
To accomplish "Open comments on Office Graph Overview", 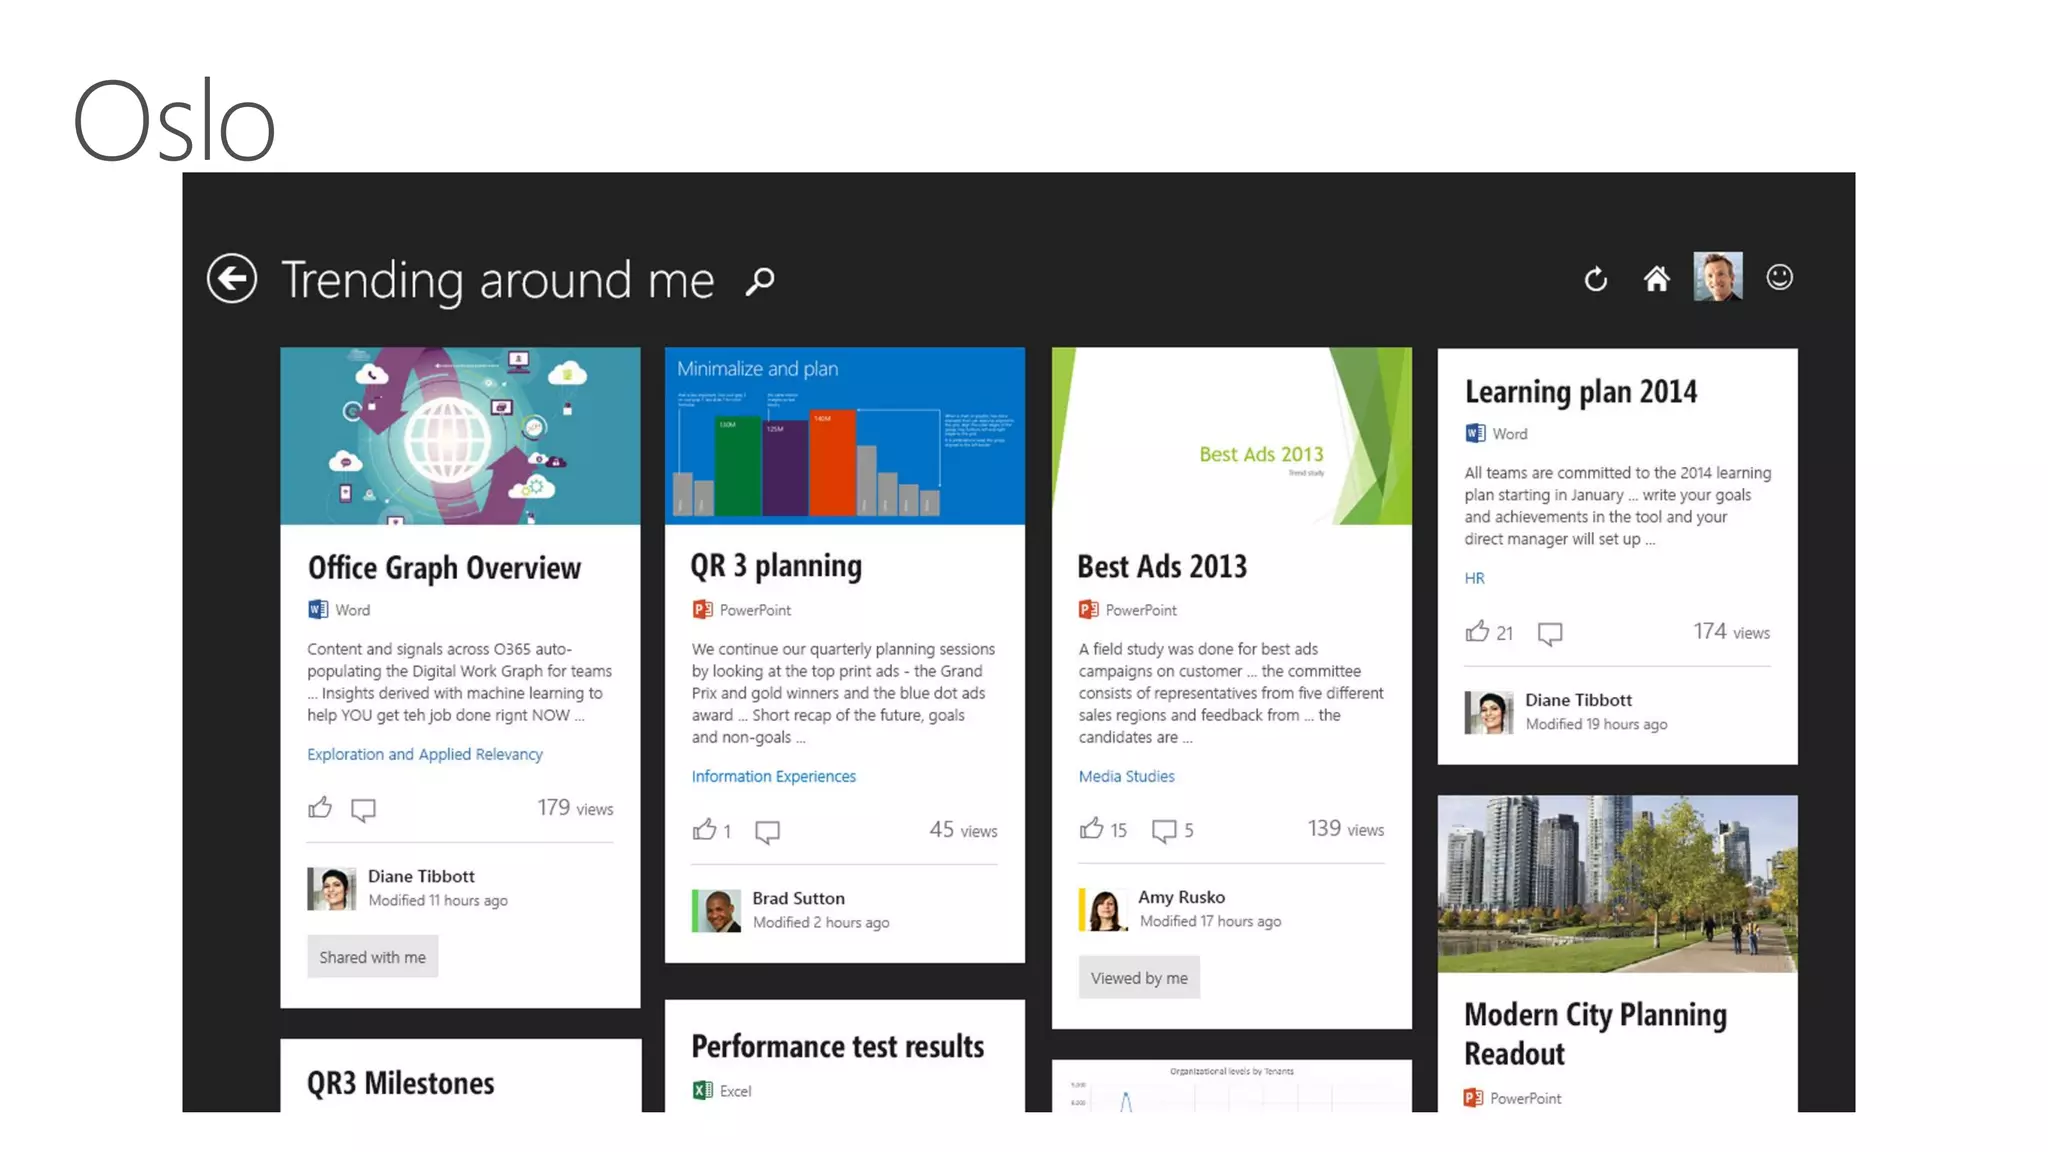I will coord(363,809).
